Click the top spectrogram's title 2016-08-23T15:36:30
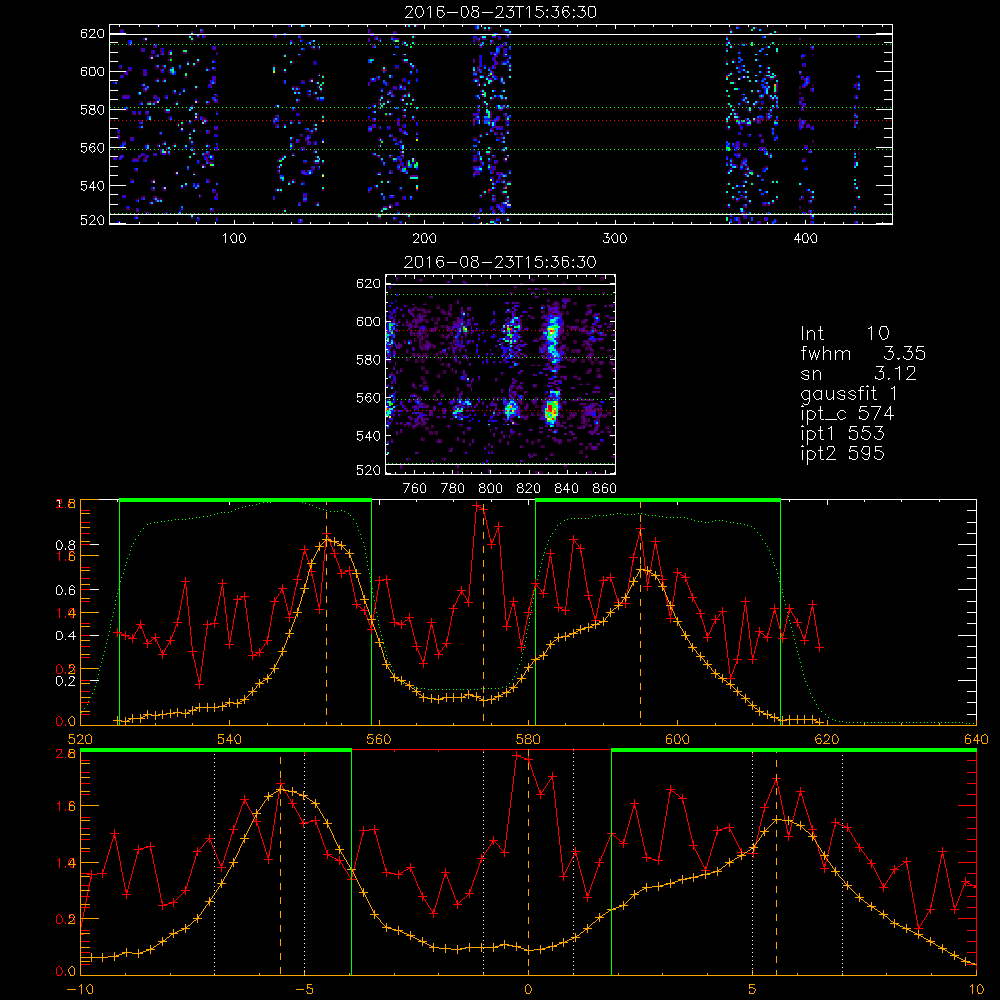The width and height of the screenshot is (1000, 1000). click(500, 12)
